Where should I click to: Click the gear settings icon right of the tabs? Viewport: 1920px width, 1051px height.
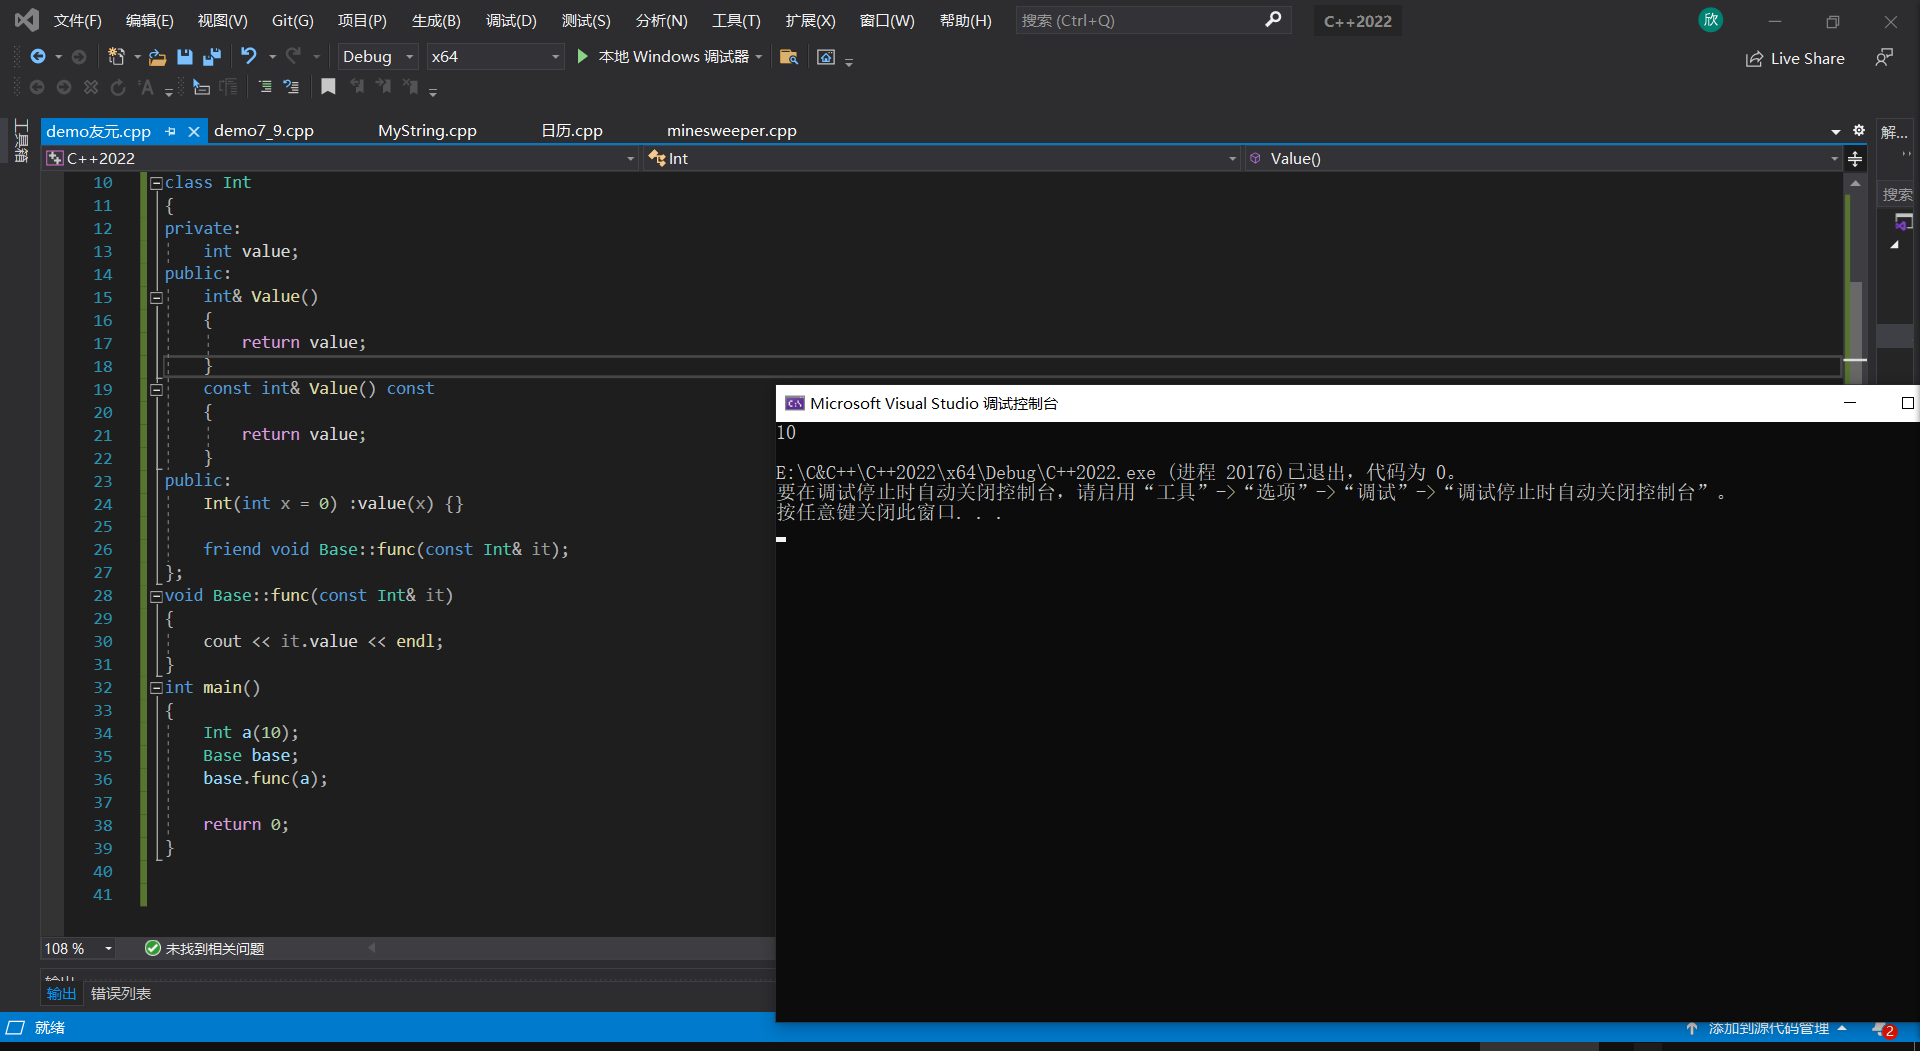pyautogui.click(x=1859, y=131)
